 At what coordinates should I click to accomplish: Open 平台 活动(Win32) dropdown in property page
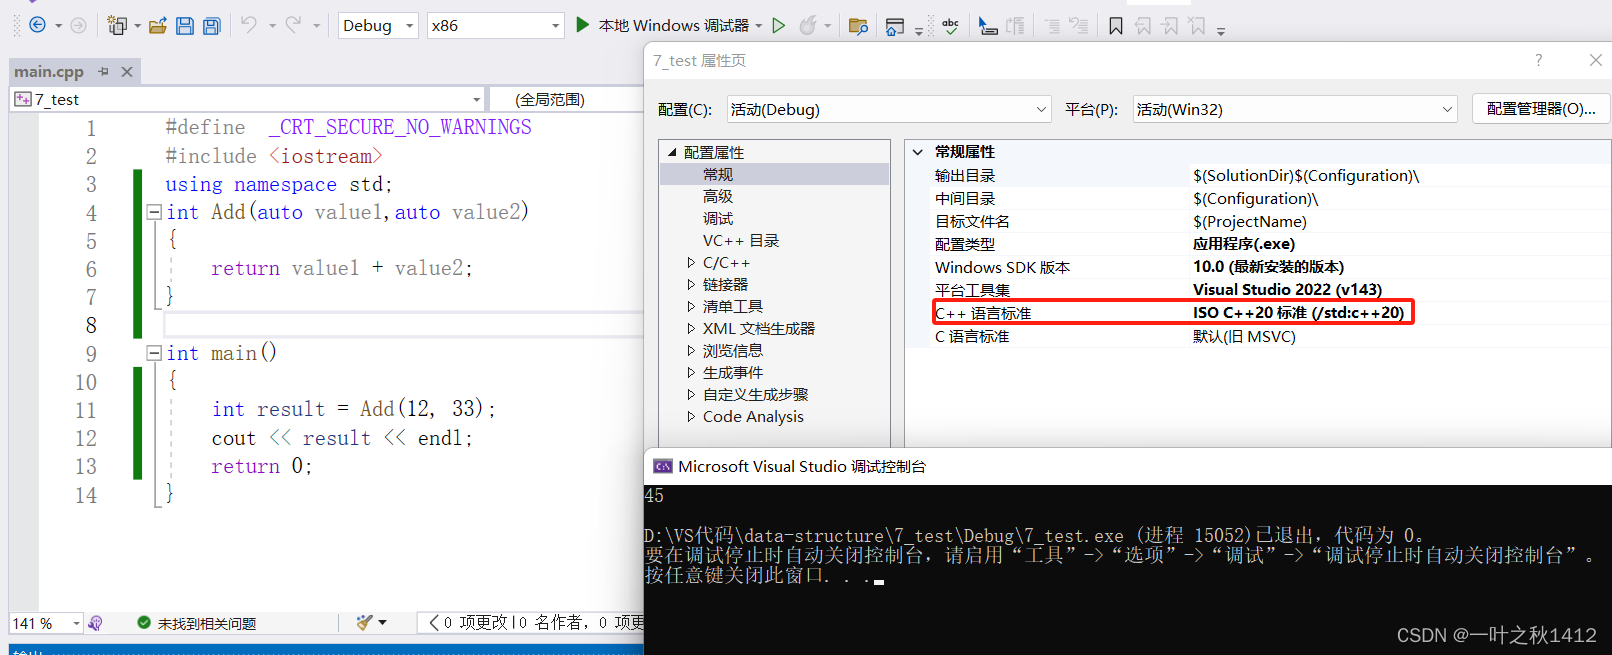[1295, 109]
